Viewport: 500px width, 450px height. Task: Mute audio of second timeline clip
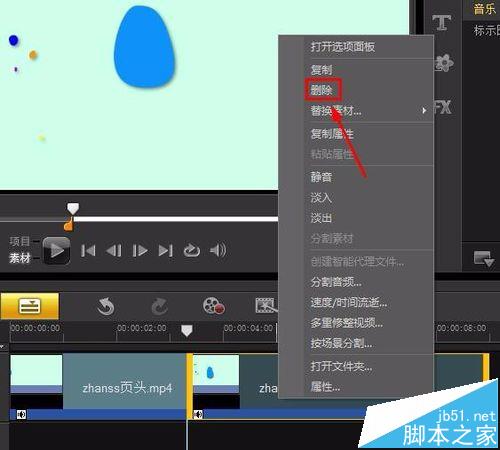tap(198, 414)
